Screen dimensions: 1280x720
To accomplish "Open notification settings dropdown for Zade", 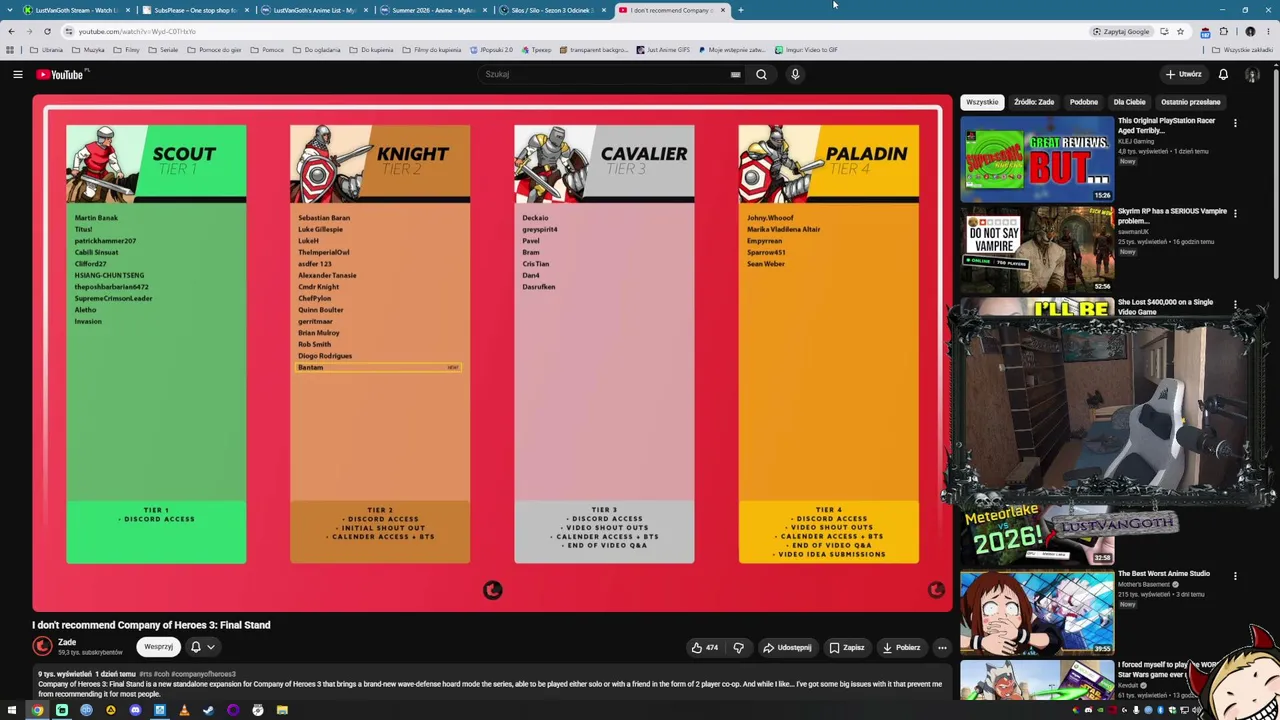I will click(x=203, y=647).
